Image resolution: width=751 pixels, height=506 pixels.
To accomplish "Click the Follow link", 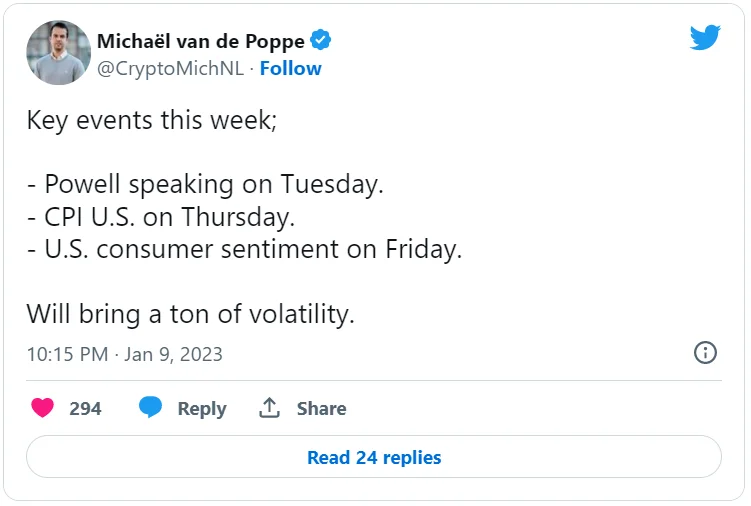I will pyautogui.click(x=290, y=68).
